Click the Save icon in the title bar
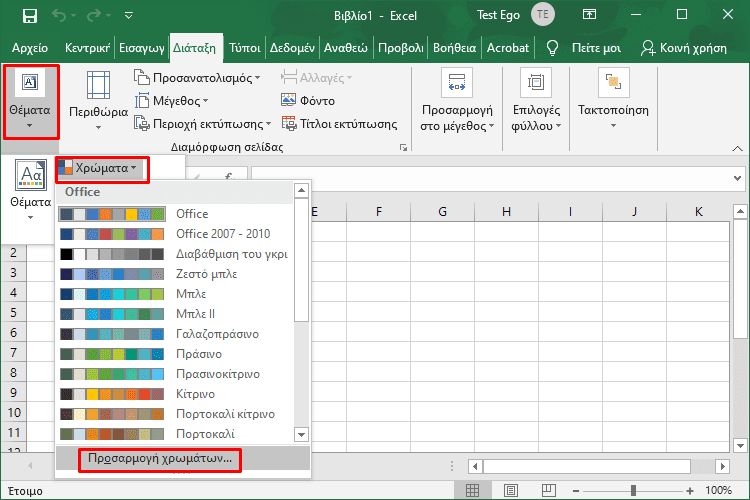The width and height of the screenshot is (750, 500). (x=30, y=16)
